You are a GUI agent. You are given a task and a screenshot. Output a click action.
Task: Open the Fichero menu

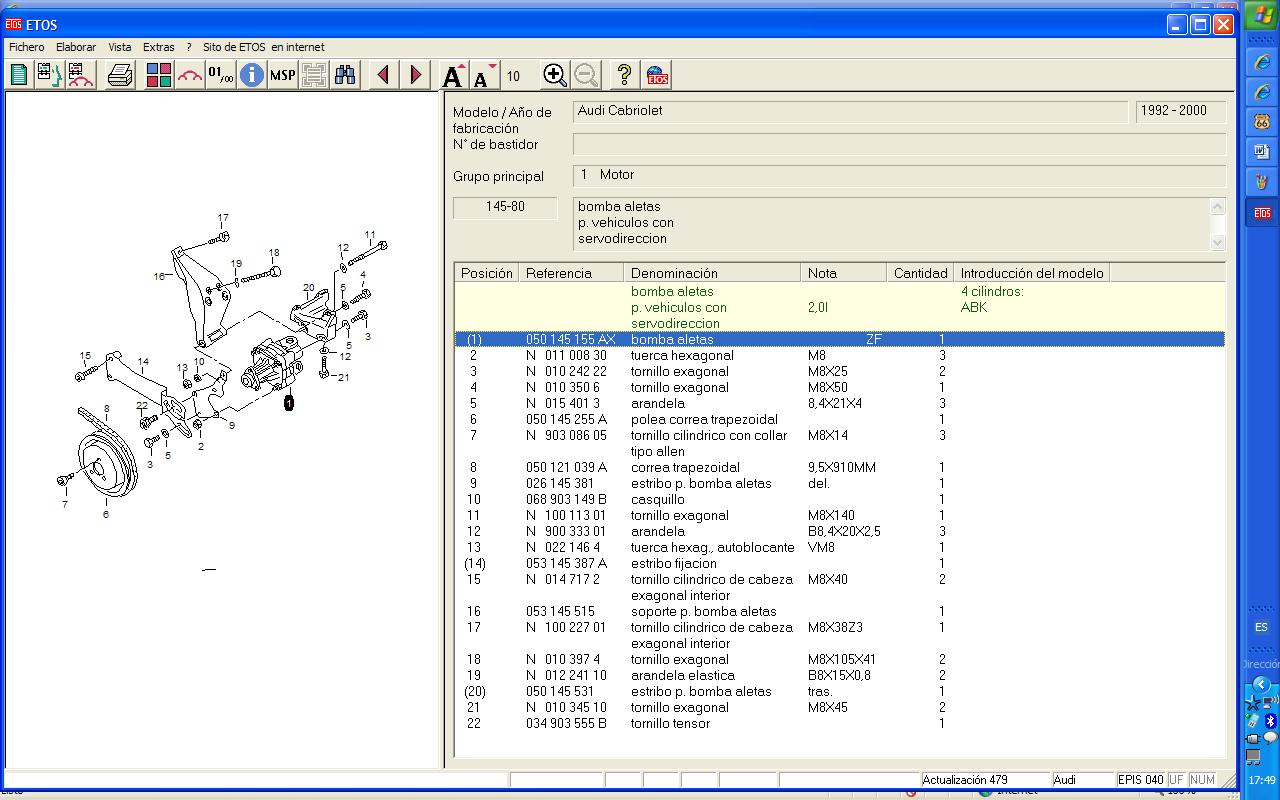click(x=27, y=47)
